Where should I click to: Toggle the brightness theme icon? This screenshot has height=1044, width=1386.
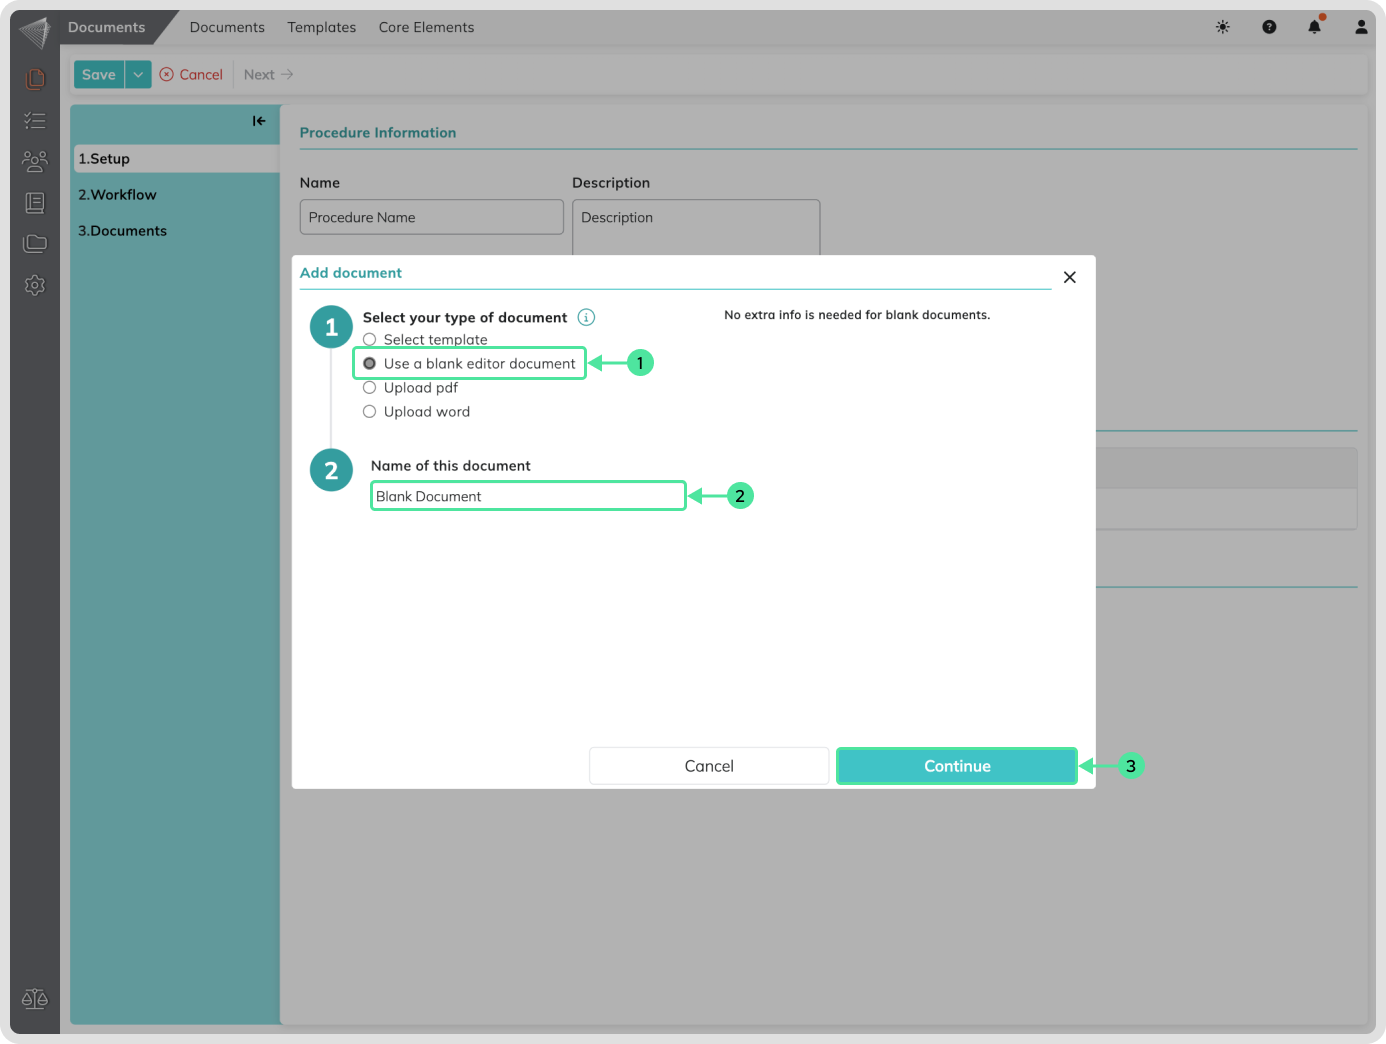[1222, 27]
